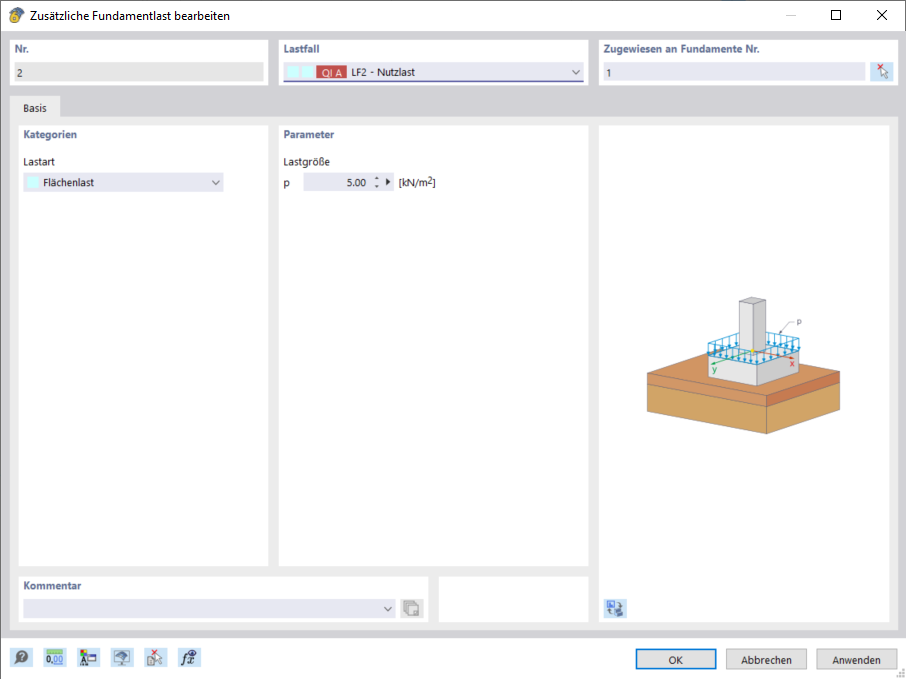Click the Anwenden button
The height and width of the screenshot is (679, 906).
856,659
